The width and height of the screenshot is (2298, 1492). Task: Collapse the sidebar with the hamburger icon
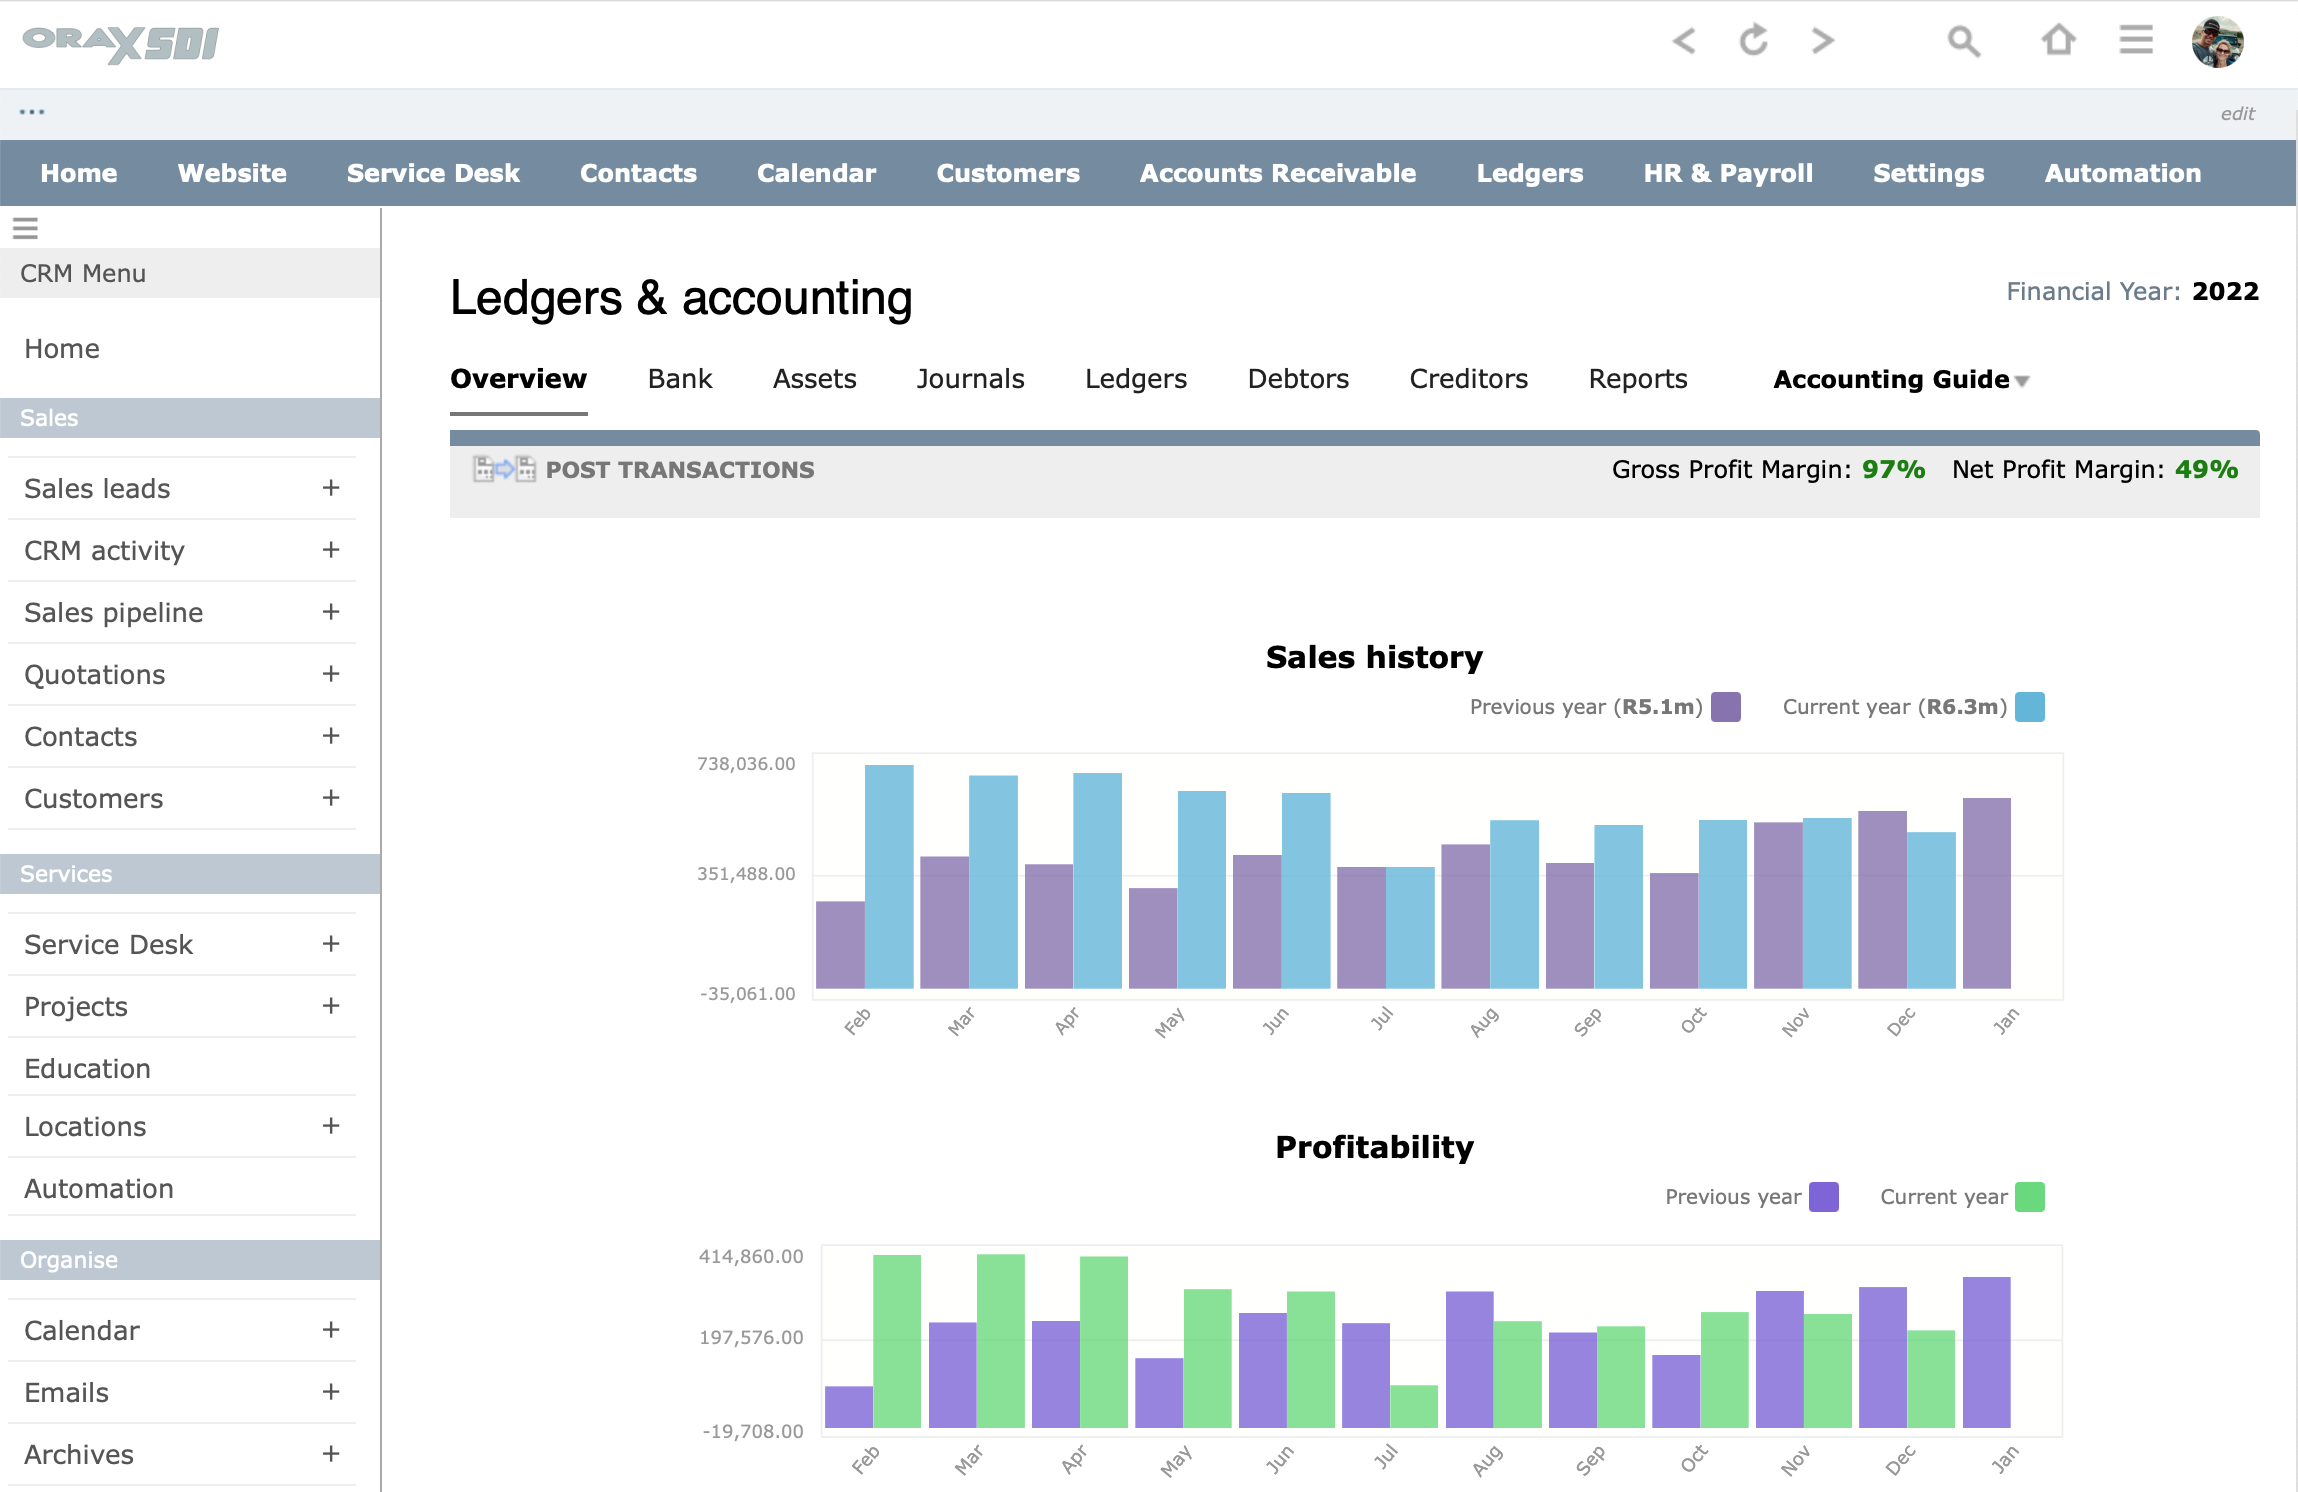pyautogui.click(x=25, y=228)
